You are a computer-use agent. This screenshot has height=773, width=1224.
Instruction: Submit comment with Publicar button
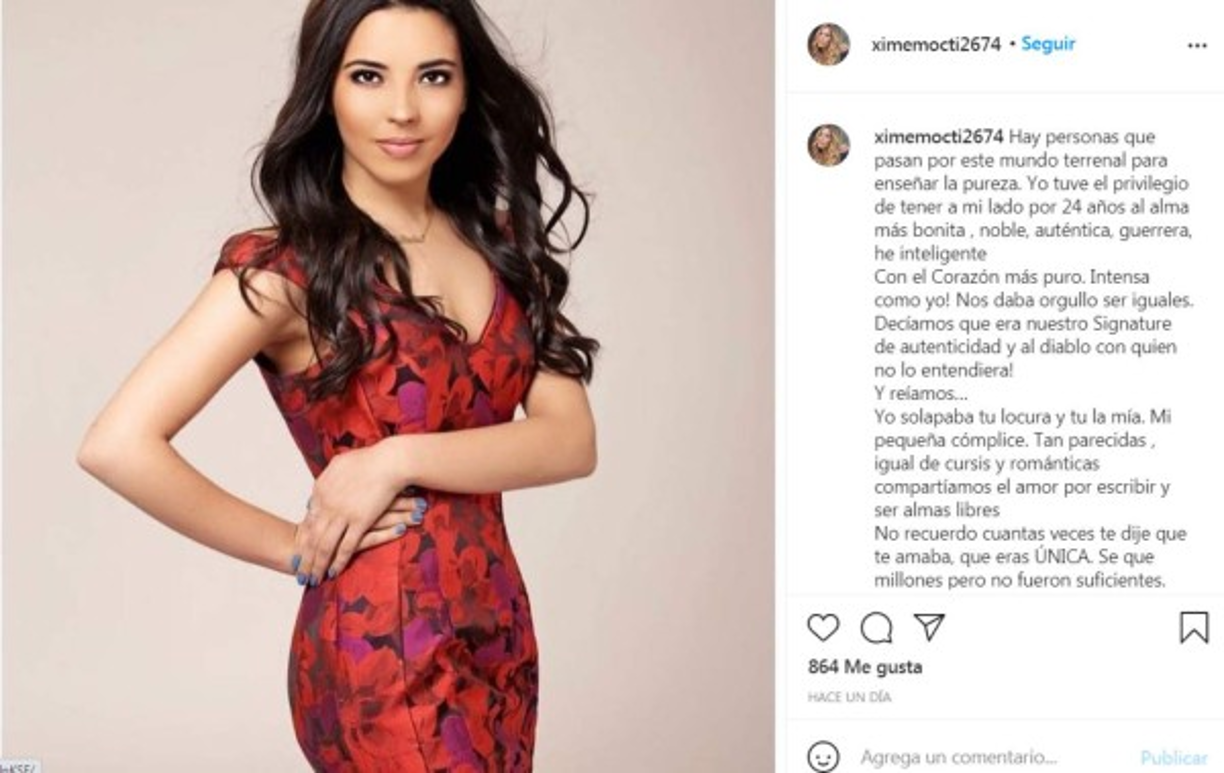click(x=1174, y=757)
